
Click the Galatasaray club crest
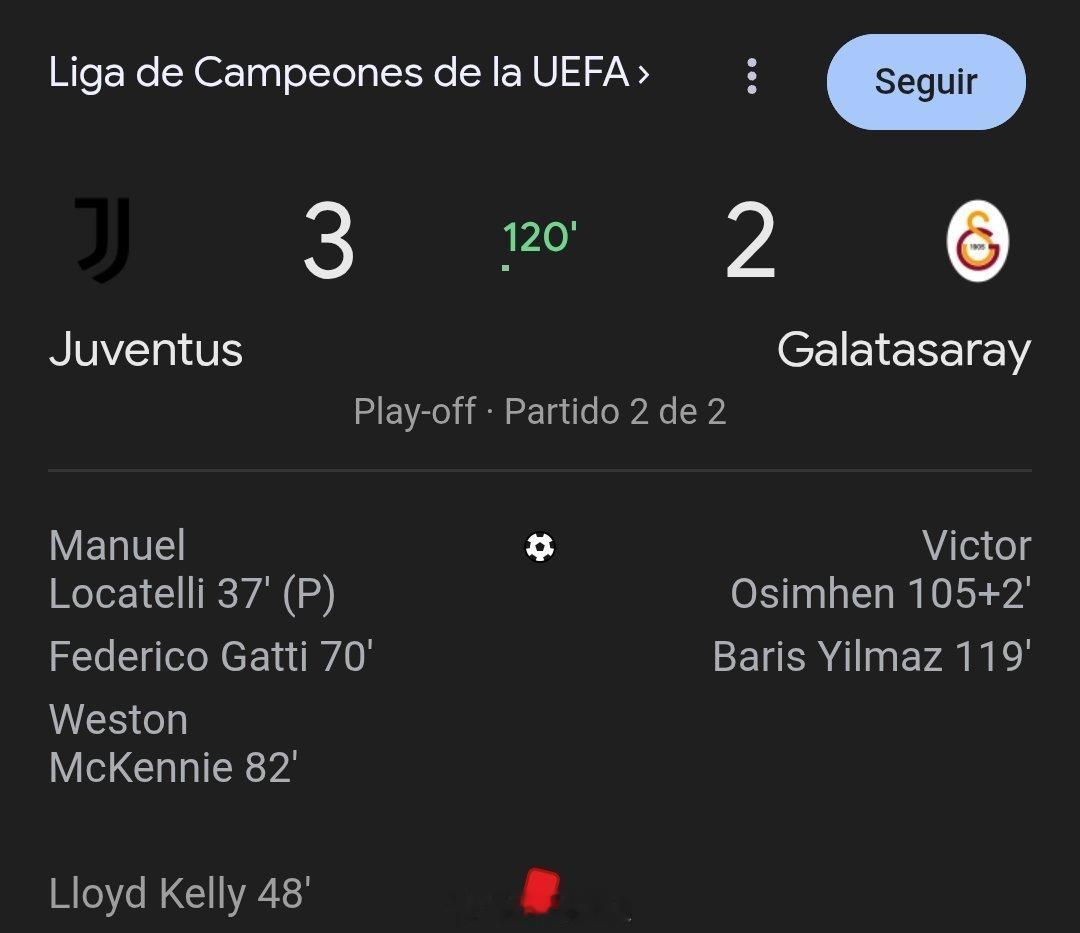(x=977, y=241)
